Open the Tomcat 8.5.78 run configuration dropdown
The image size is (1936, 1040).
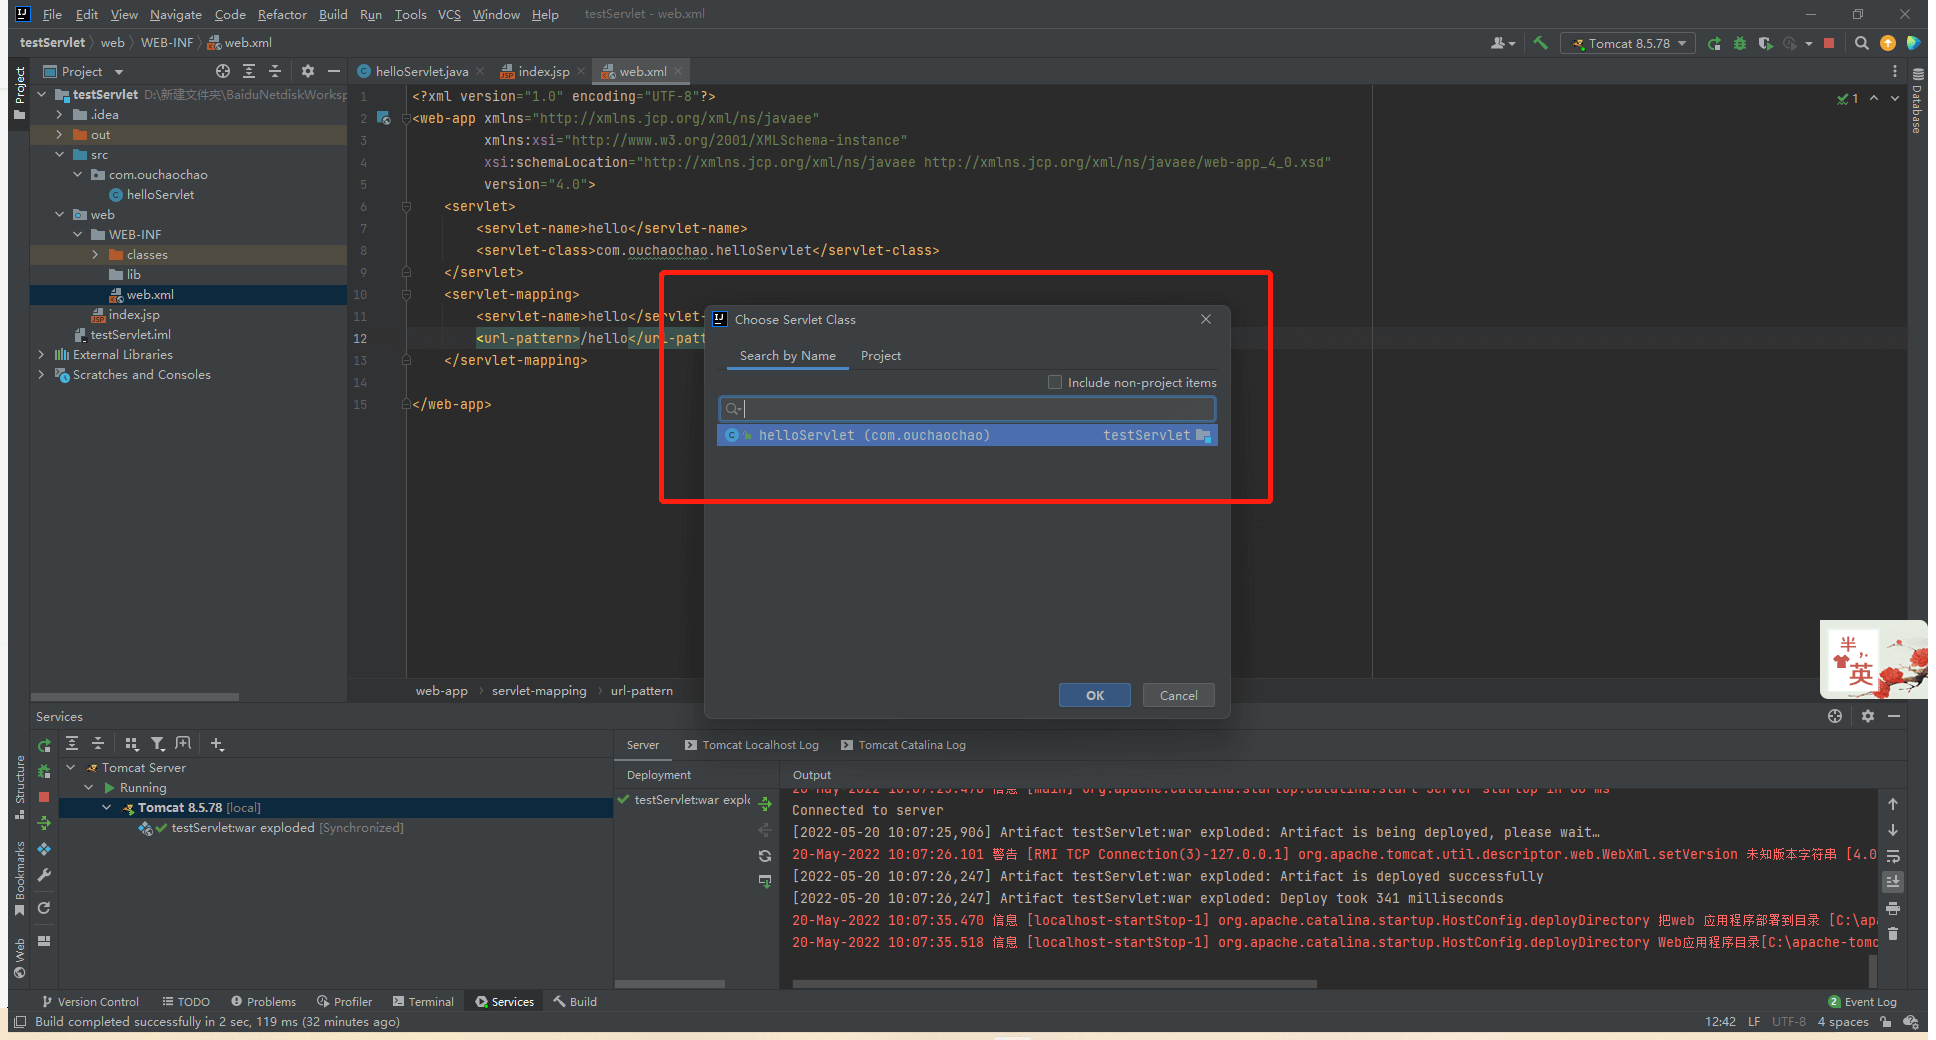[1630, 43]
